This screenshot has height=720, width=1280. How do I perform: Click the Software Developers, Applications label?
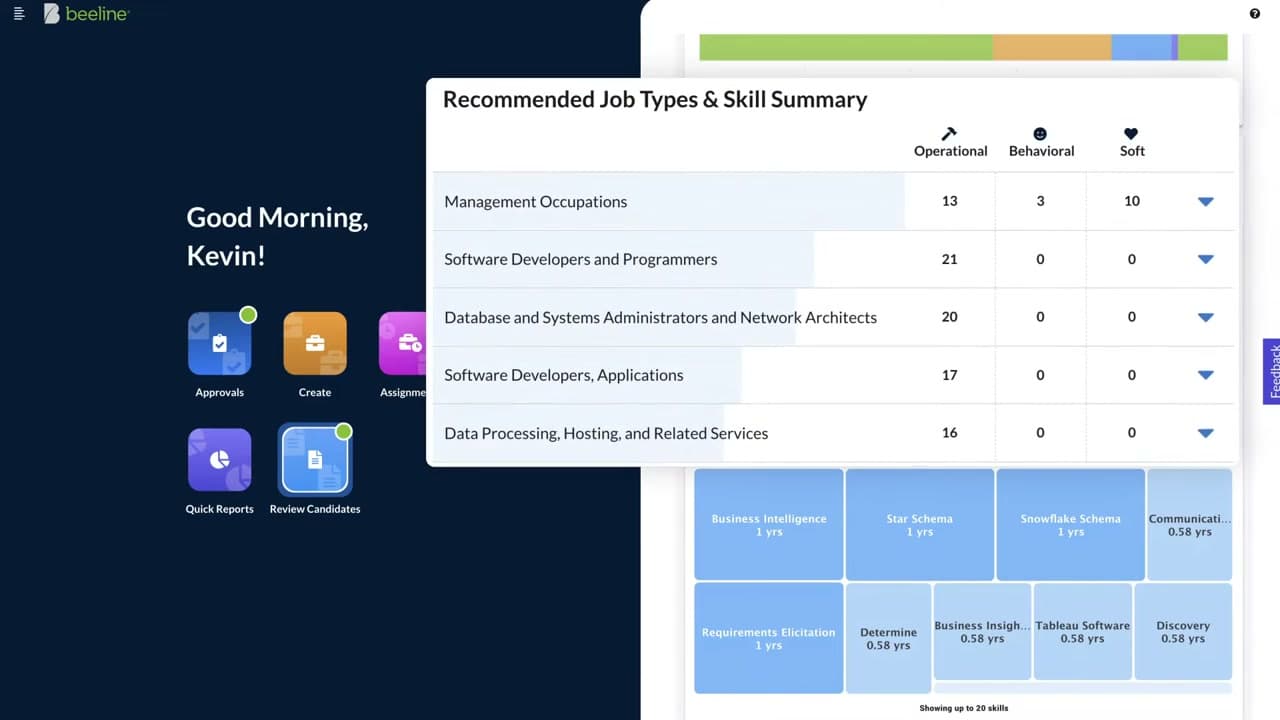(x=564, y=375)
